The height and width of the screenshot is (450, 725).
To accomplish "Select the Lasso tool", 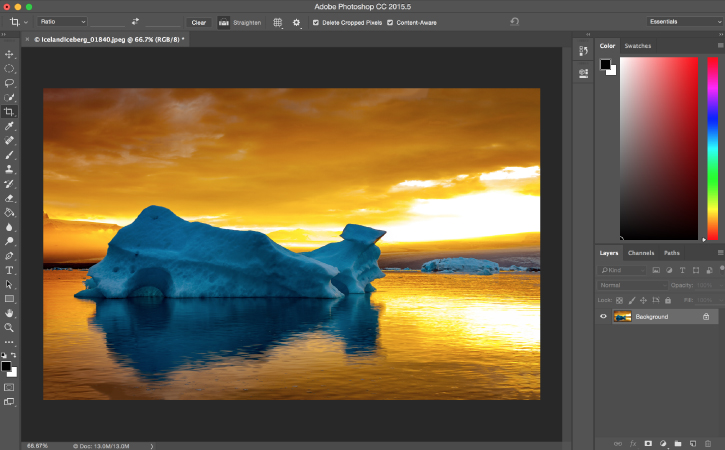I will [9, 83].
